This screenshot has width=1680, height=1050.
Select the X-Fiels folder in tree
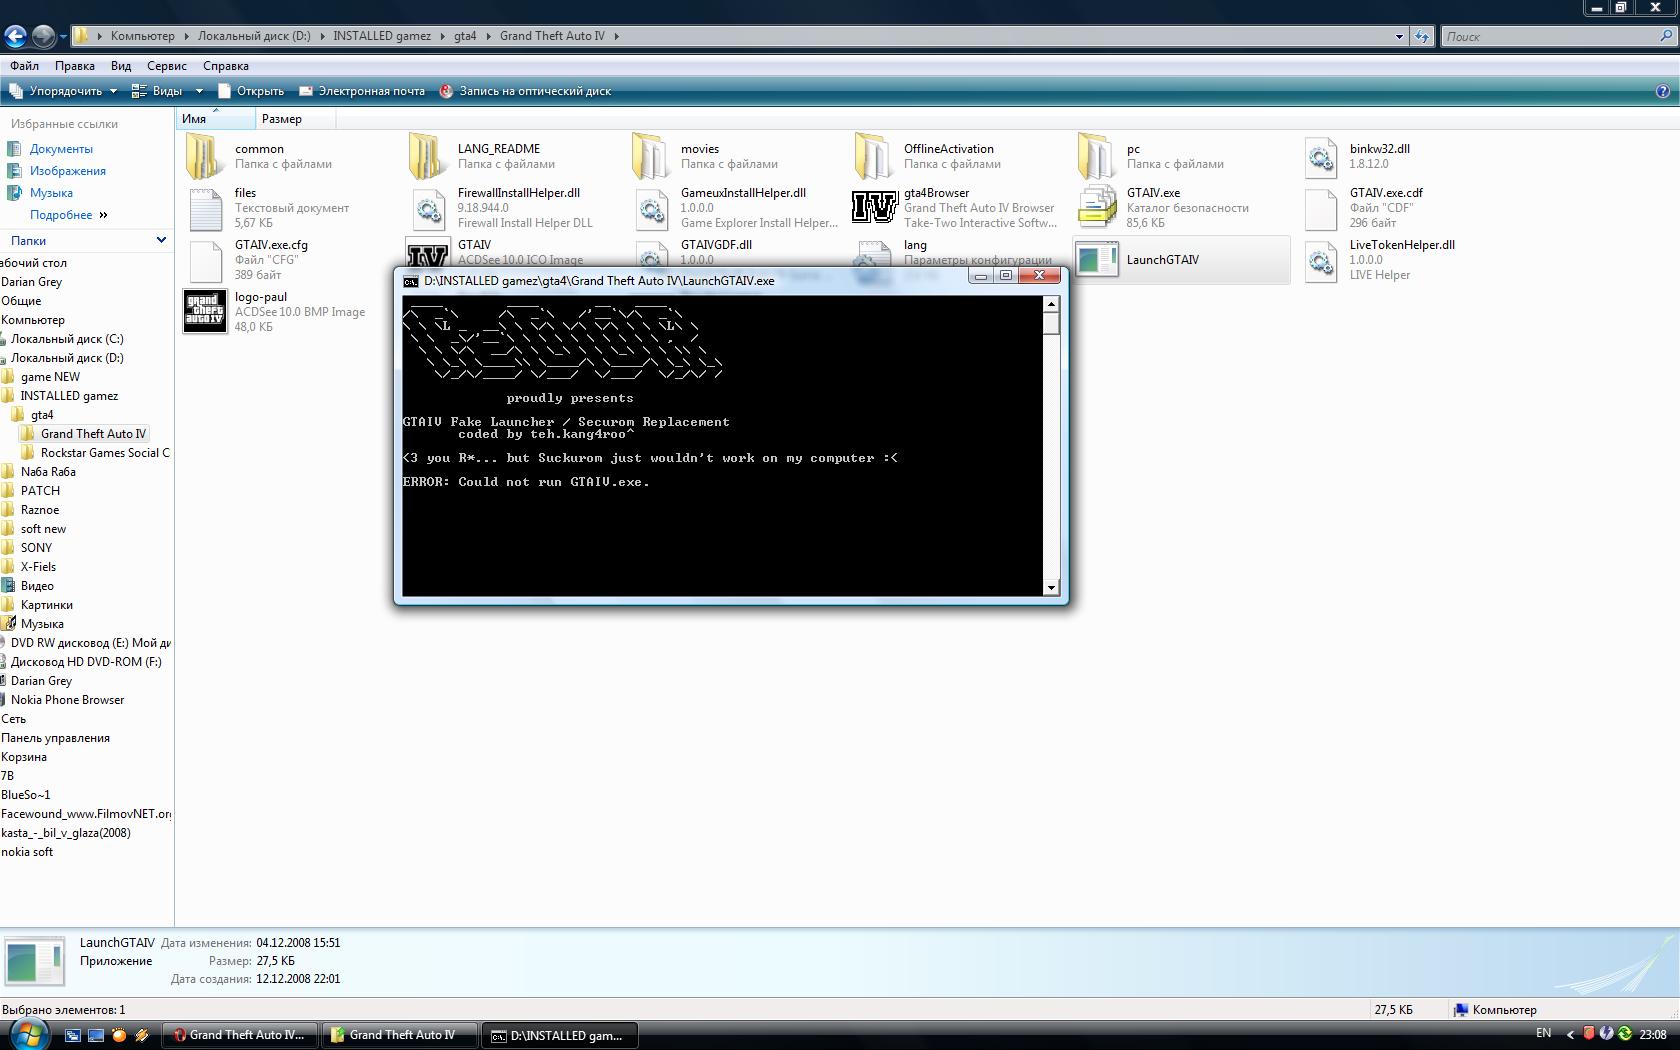(x=38, y=567)
